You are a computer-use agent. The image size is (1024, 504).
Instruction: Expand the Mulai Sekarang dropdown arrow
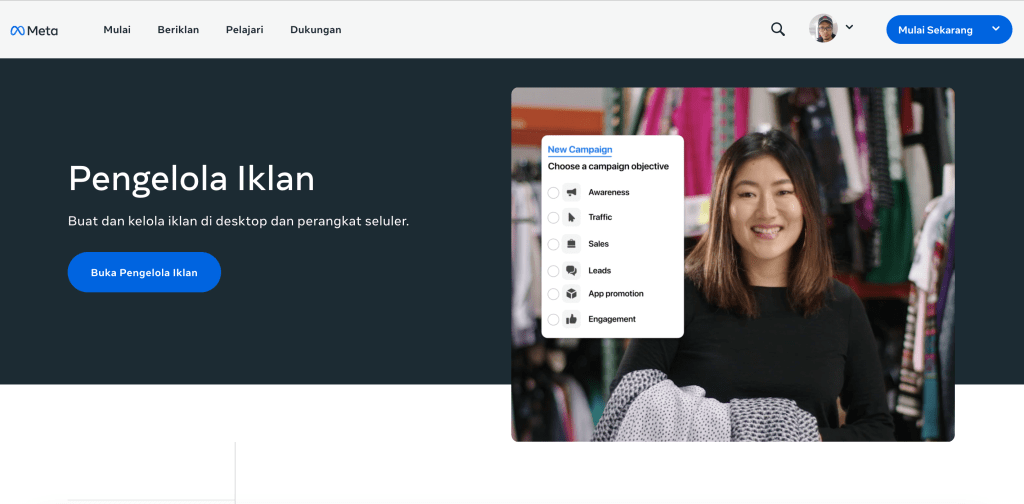point(996,29)
